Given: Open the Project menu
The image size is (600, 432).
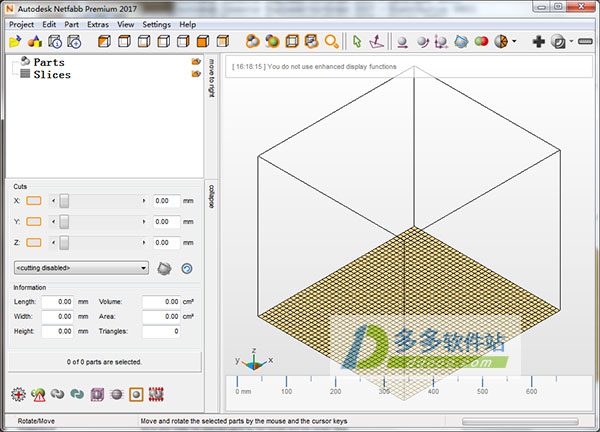Looking at the screenshot, I should [x=21, y=24].
